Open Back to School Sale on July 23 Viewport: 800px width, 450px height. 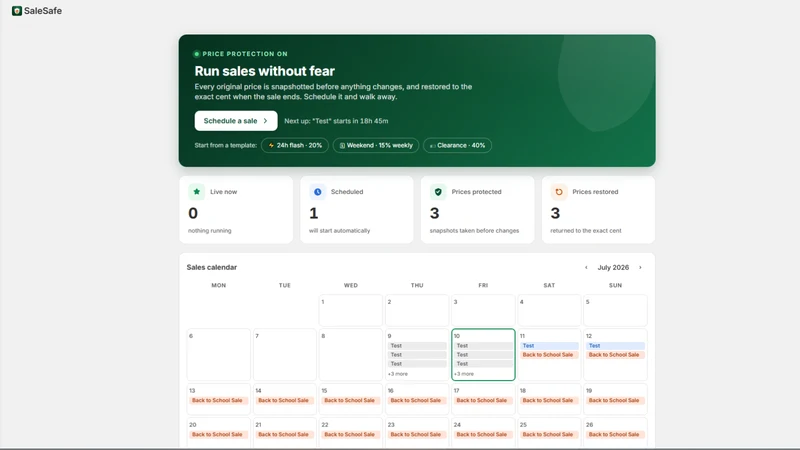tap(417, 435)
